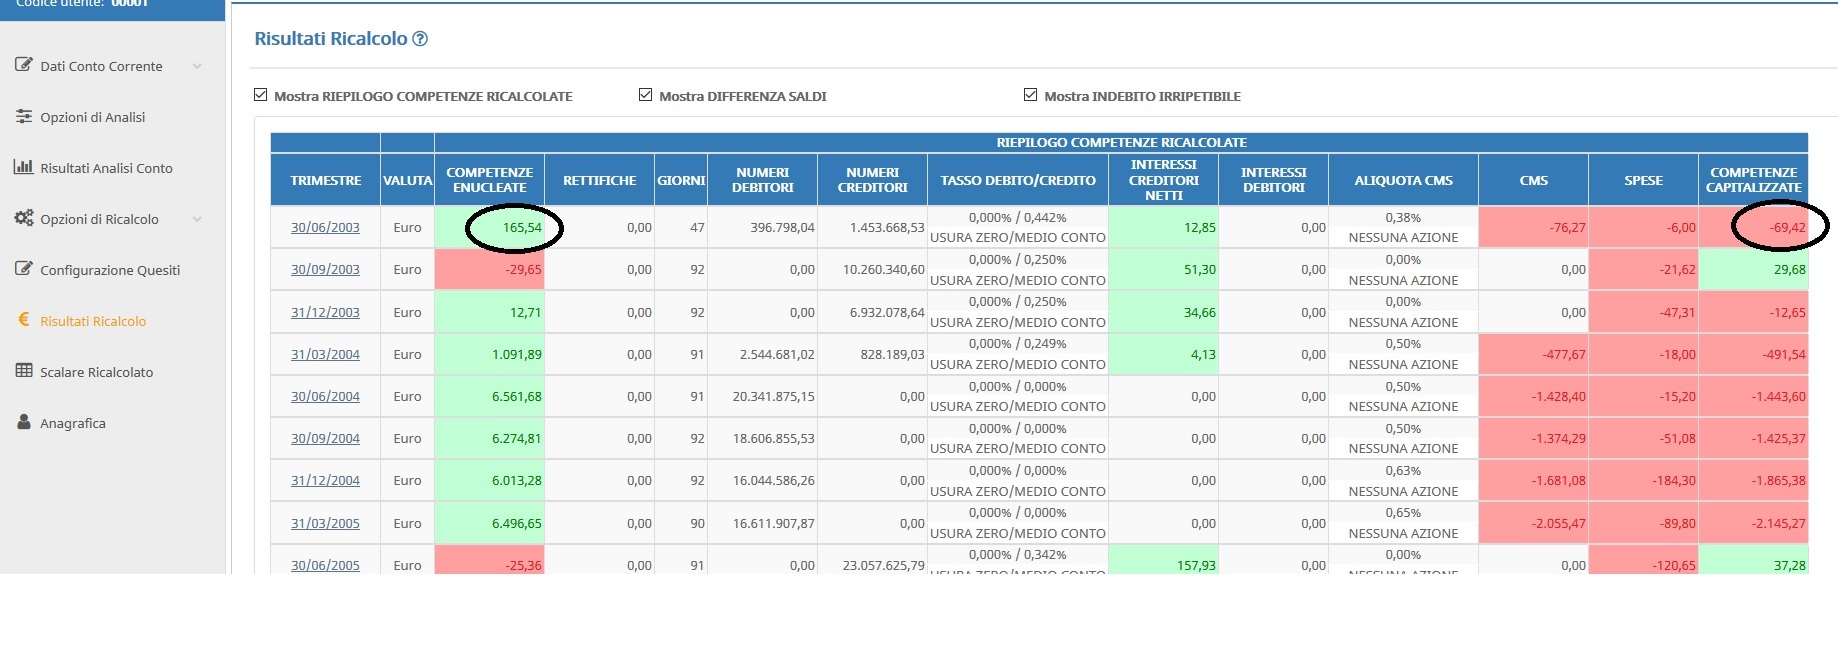Click the INTERESSI DEBITORI column header

coord(1274,180)
